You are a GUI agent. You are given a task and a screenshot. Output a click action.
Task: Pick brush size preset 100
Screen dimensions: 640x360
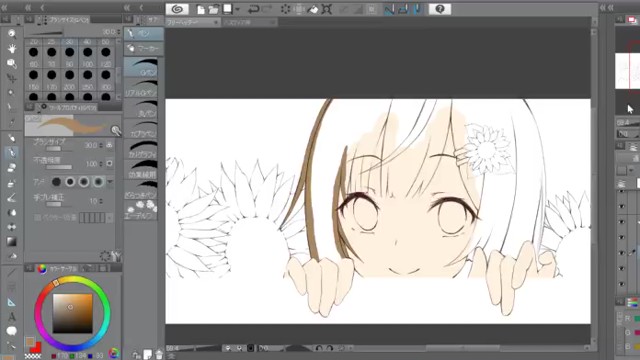click(88, 56)
